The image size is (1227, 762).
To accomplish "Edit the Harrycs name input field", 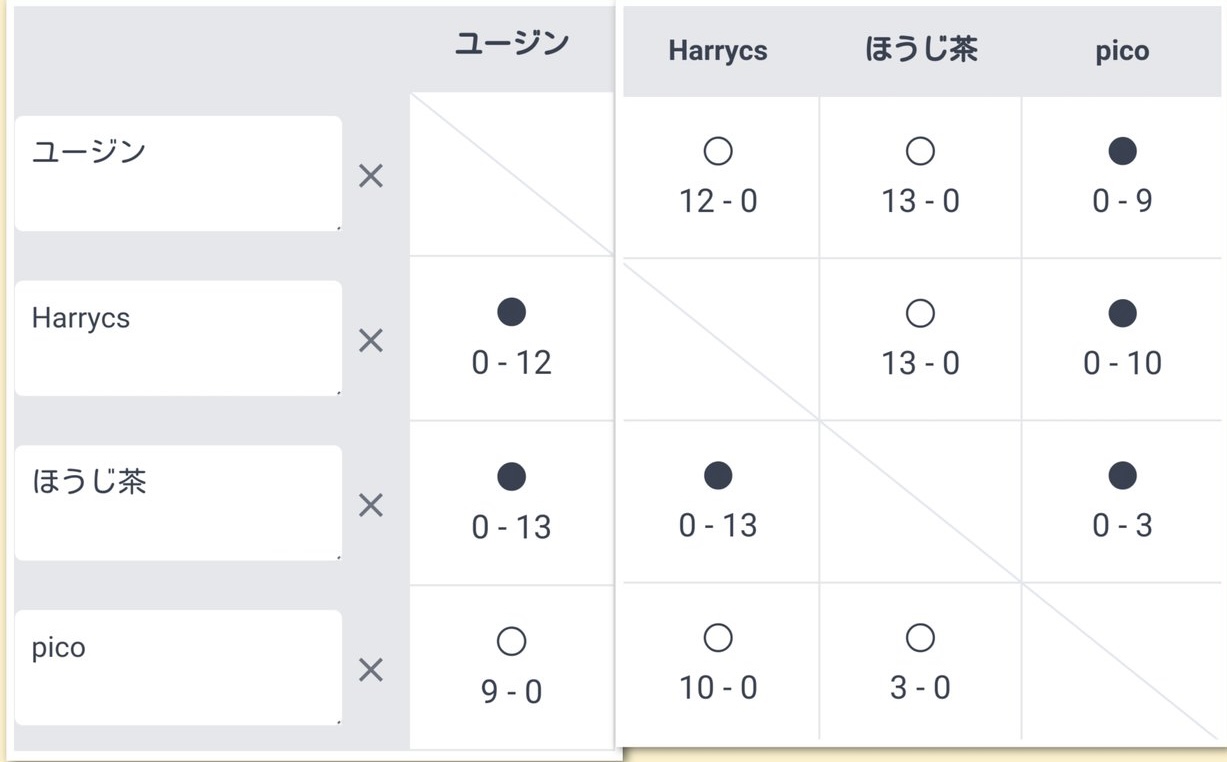I will (178, 338).
